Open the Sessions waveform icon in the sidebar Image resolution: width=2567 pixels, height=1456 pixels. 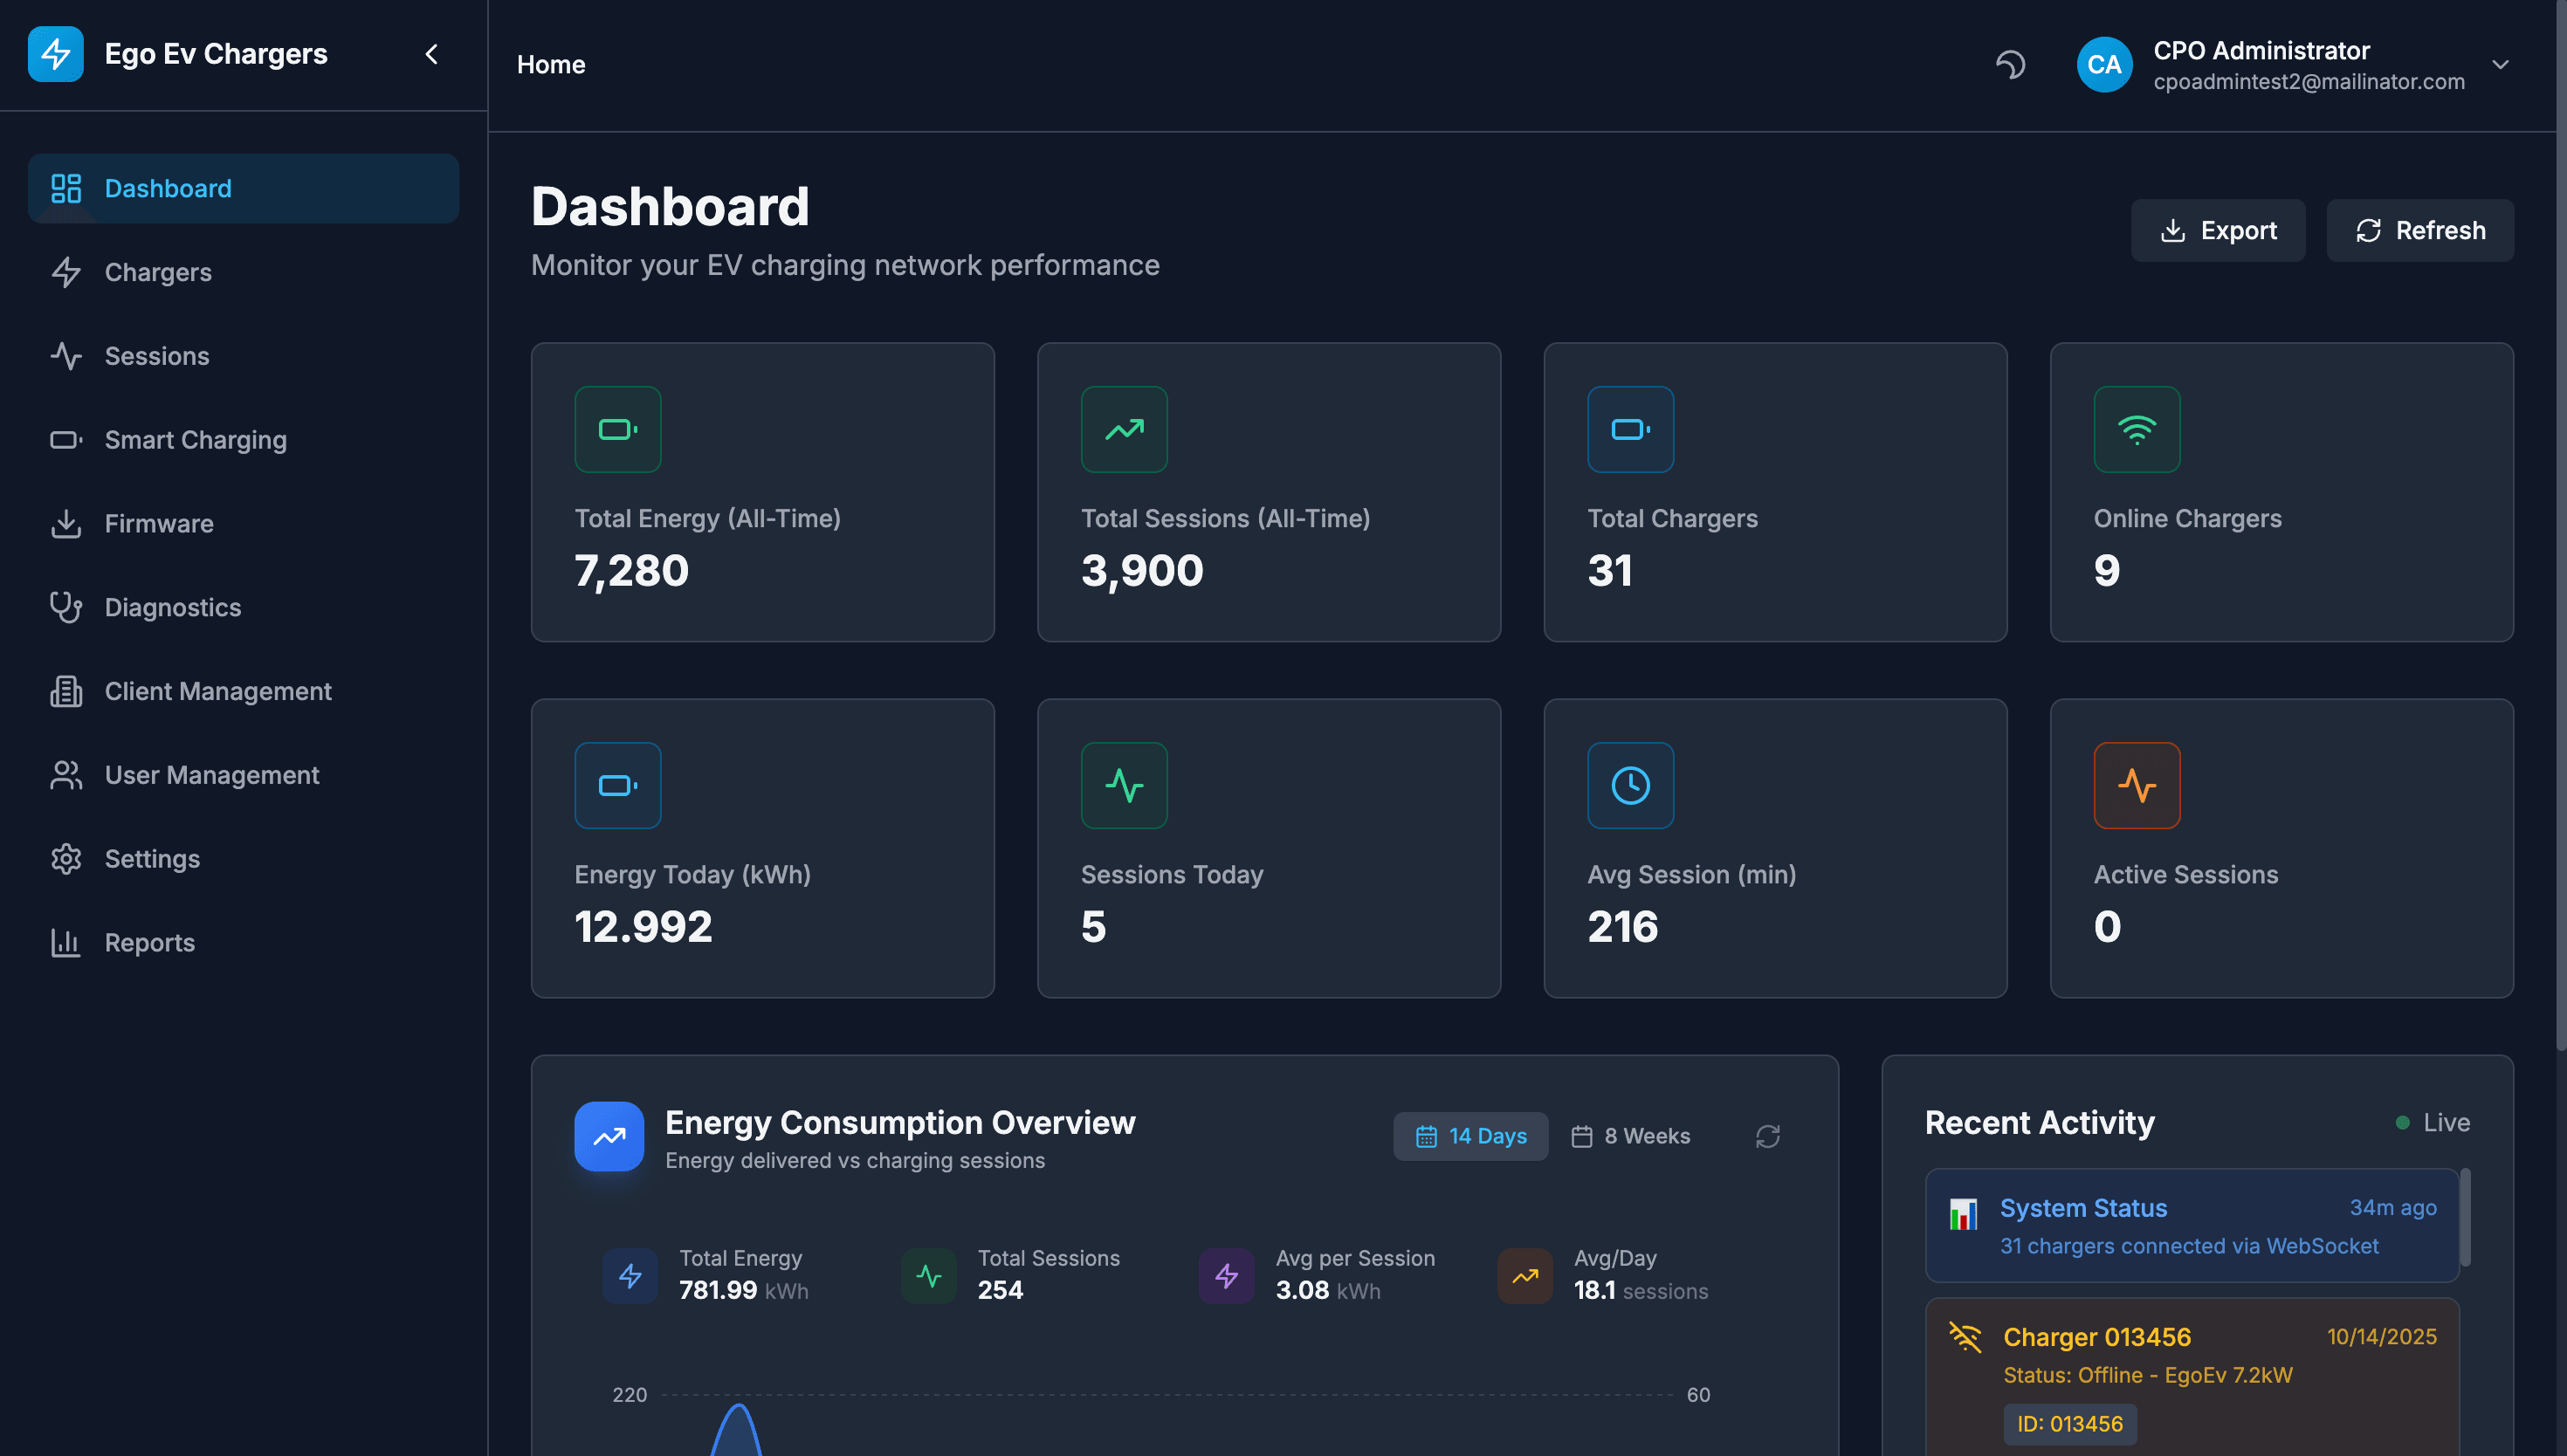point(66,356)
